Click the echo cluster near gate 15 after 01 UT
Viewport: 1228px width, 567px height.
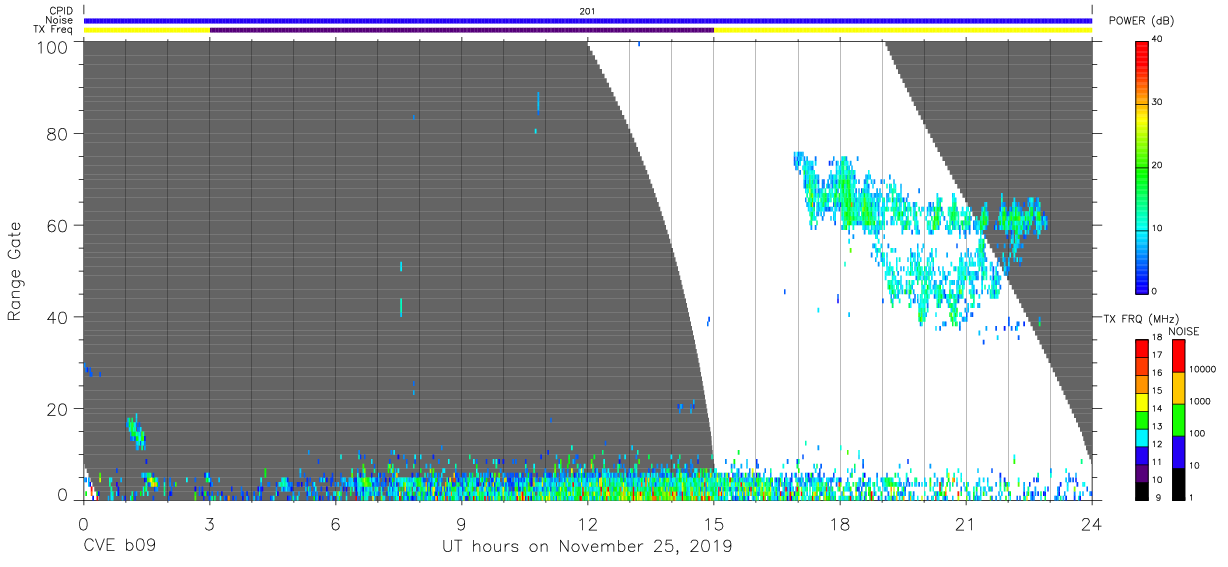[x=136, y=432]
